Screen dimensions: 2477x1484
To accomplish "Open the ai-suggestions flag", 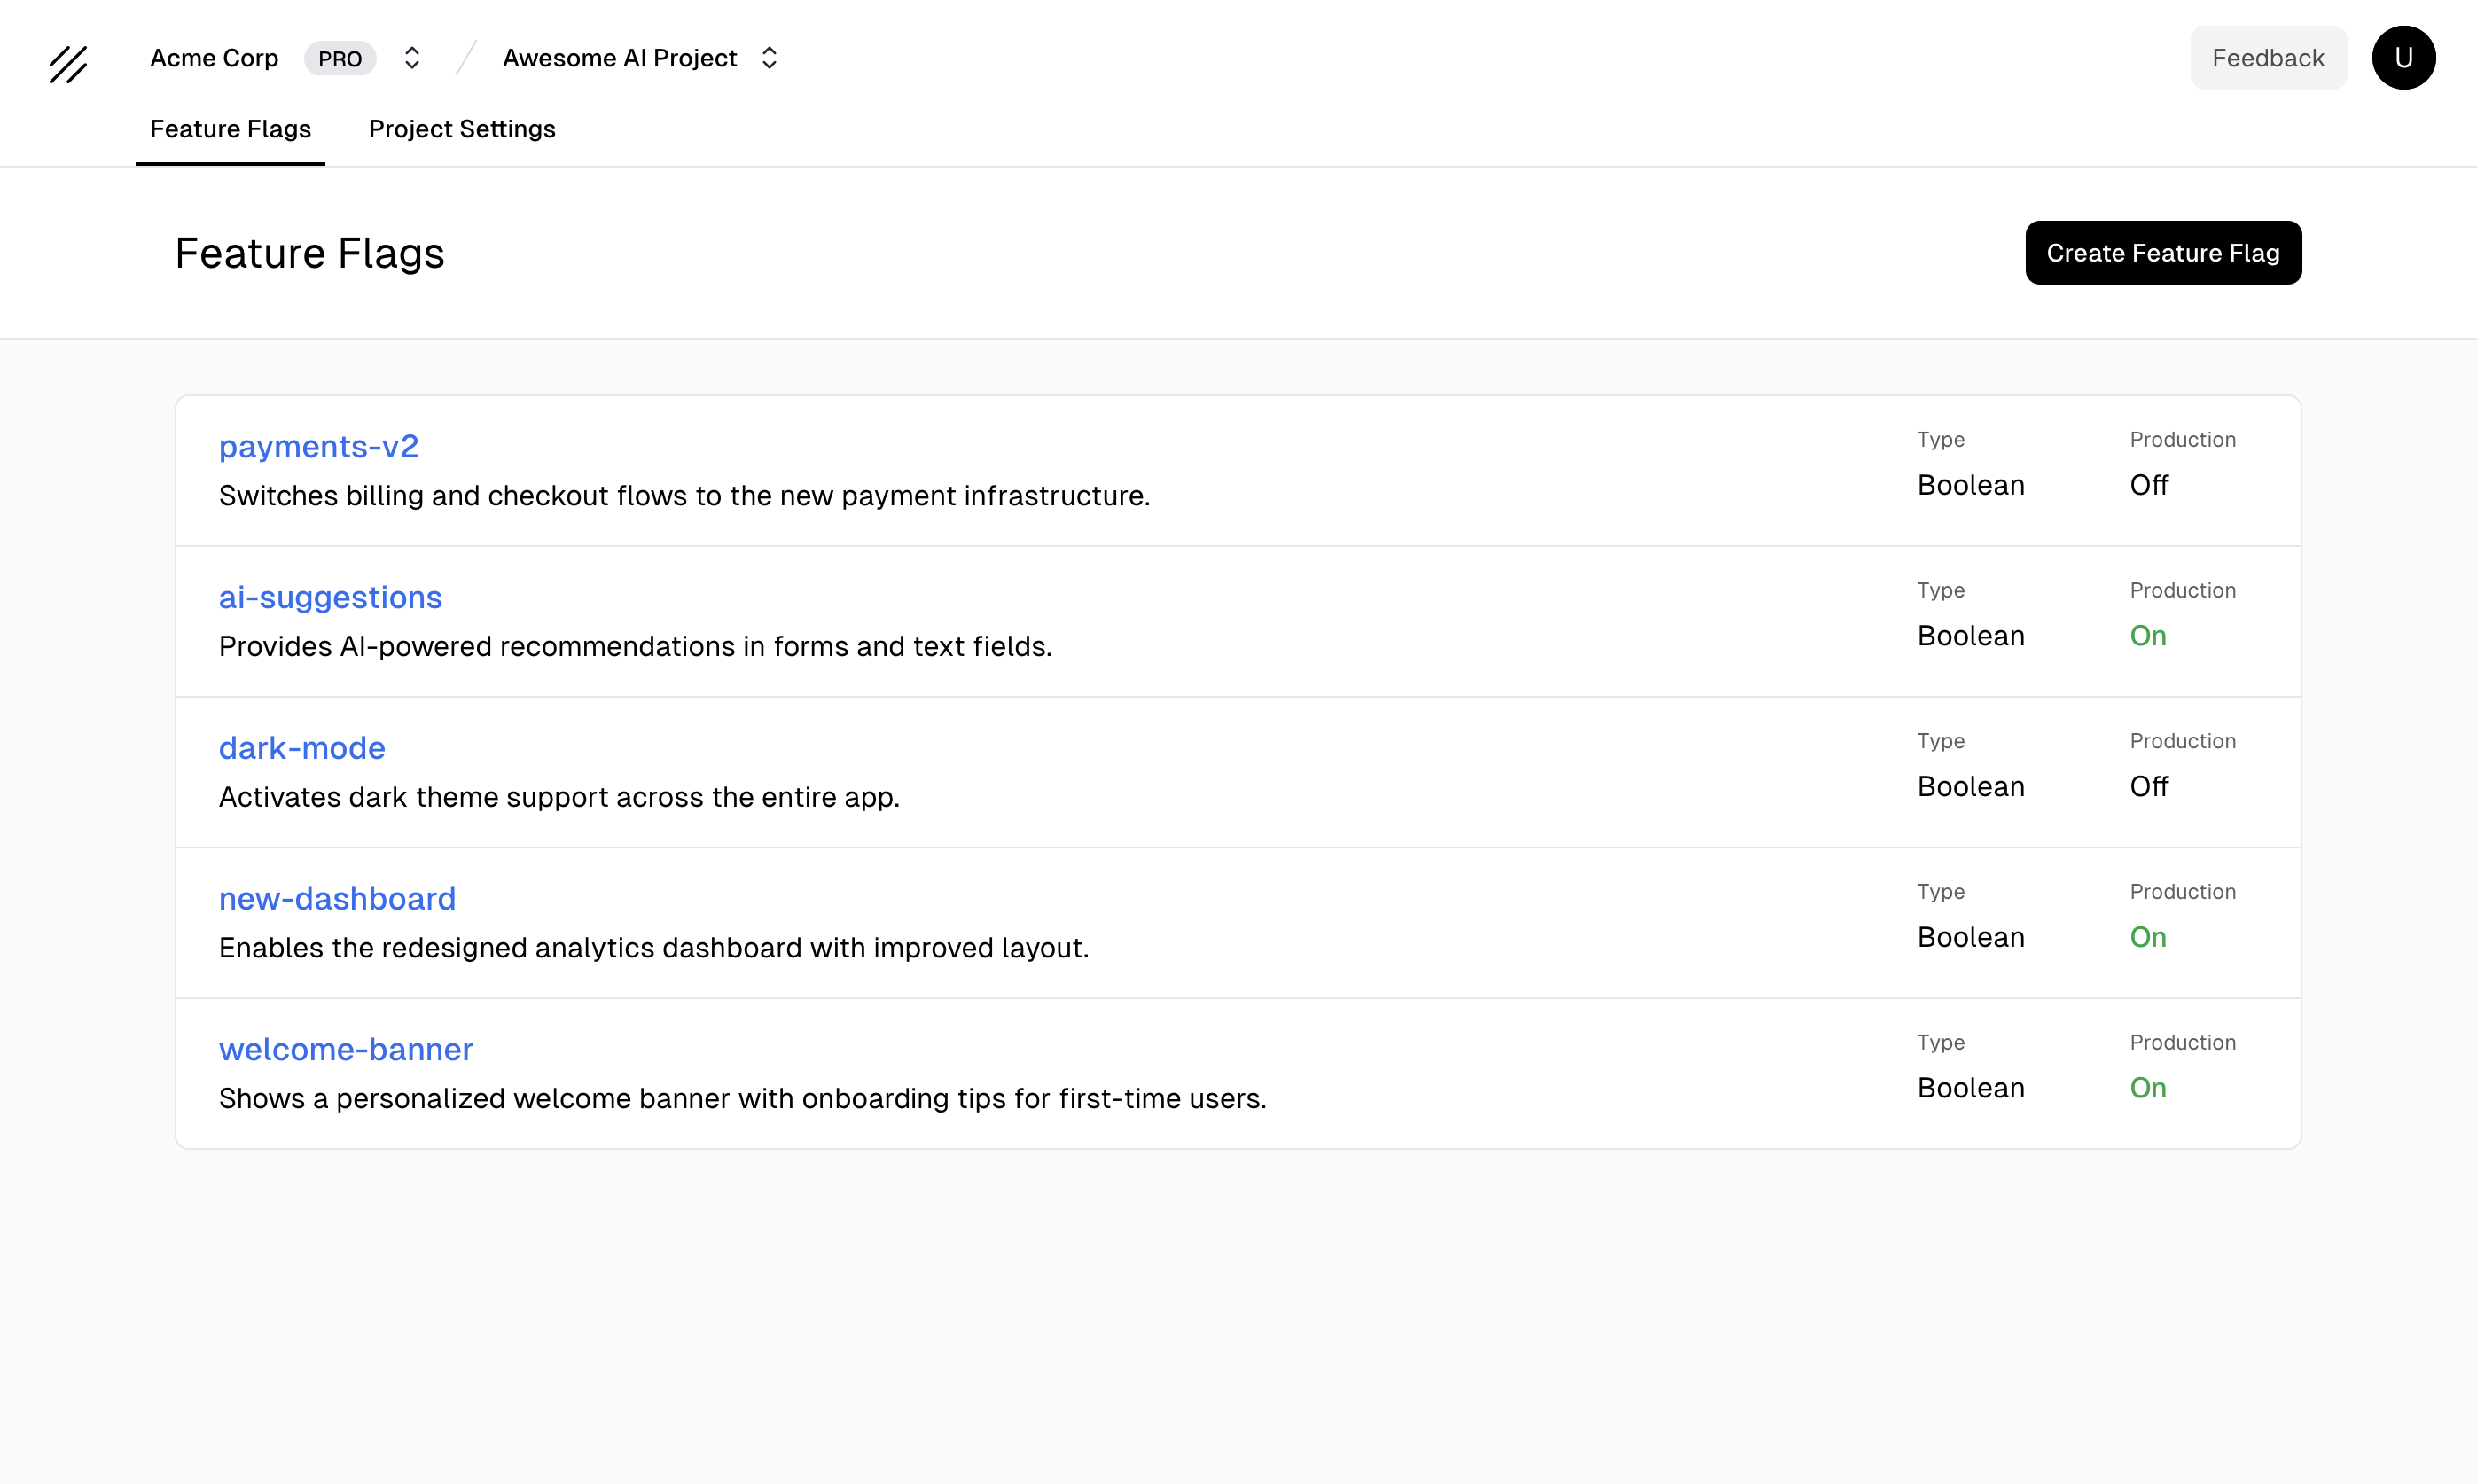I will click(x=330, y=597).
